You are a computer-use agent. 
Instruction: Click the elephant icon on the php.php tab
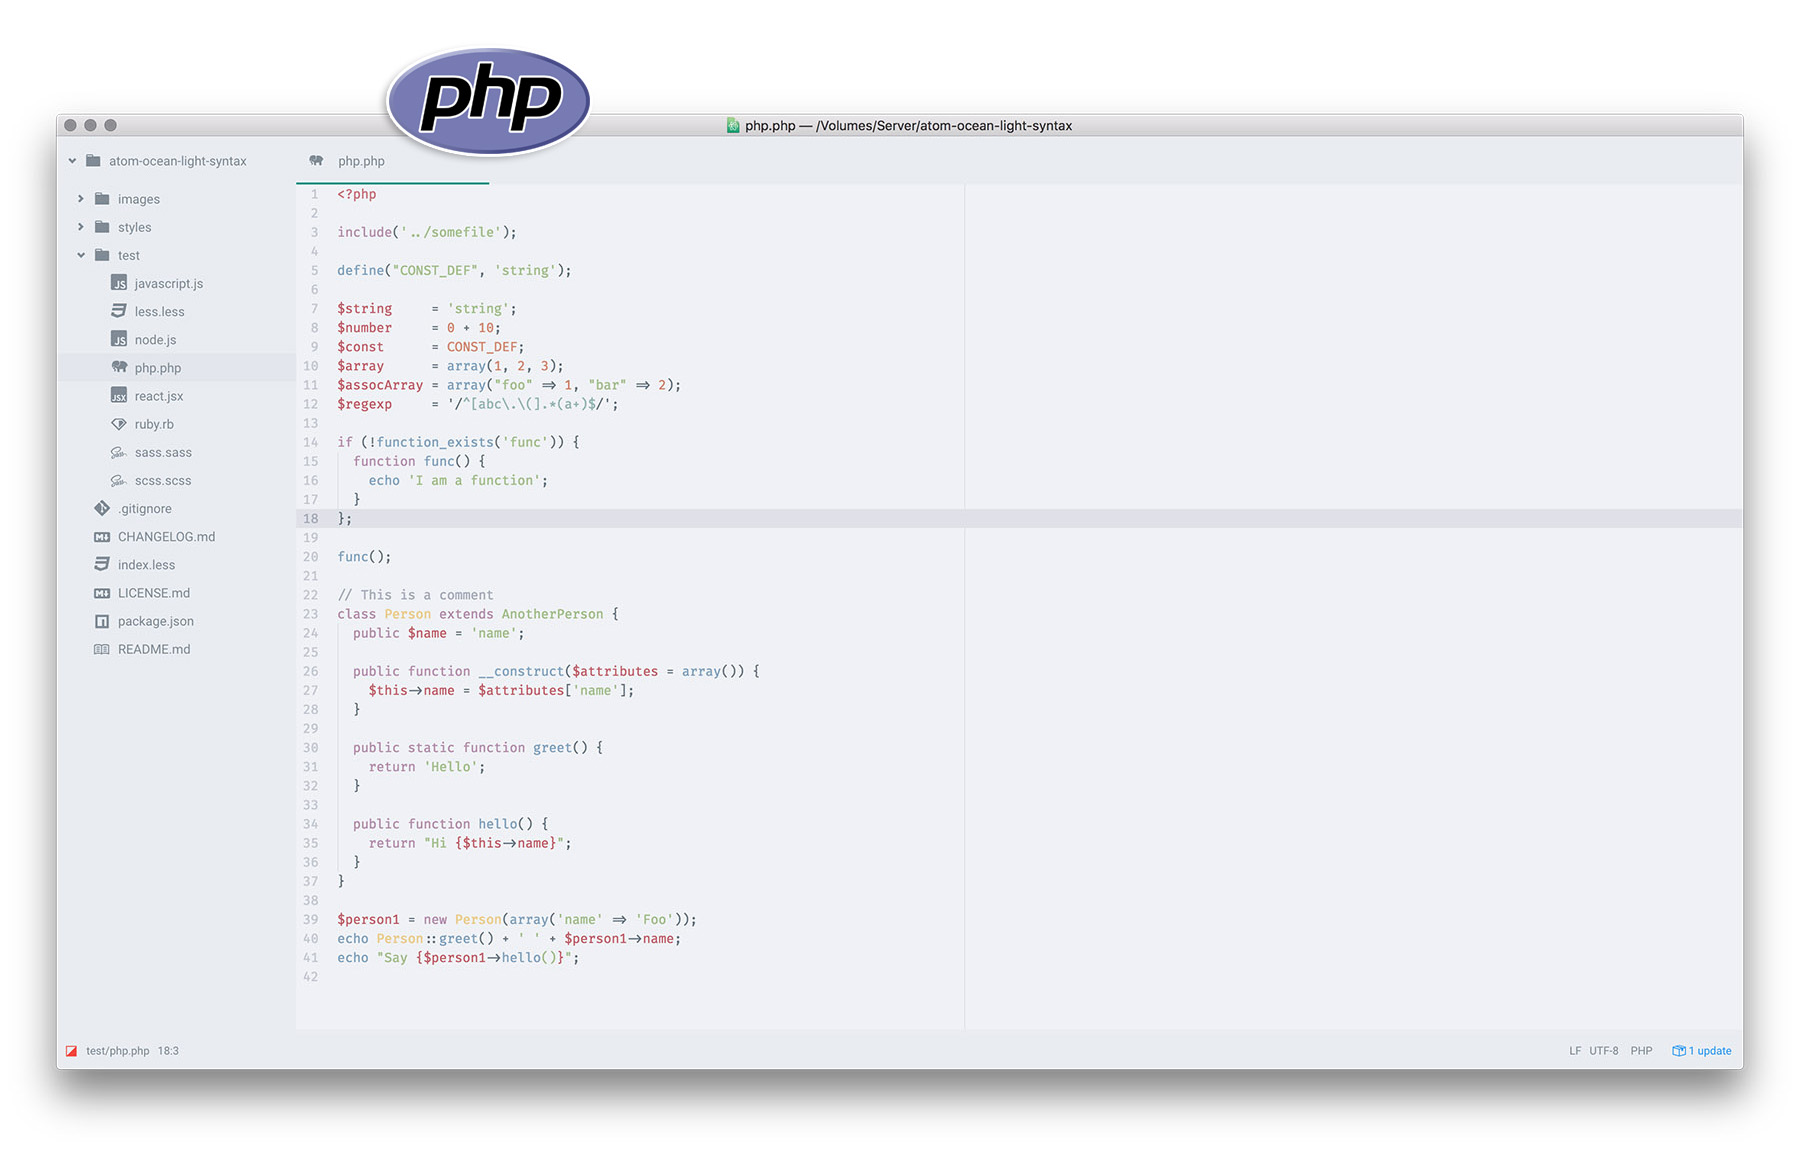click(316, 160)
